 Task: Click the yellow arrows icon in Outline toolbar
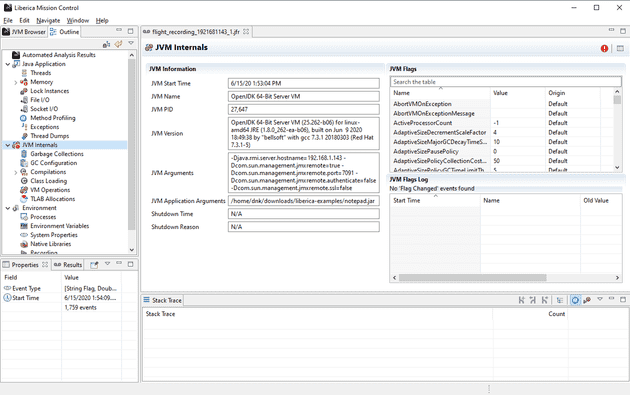pyautogui.click(x=118, y=44)
